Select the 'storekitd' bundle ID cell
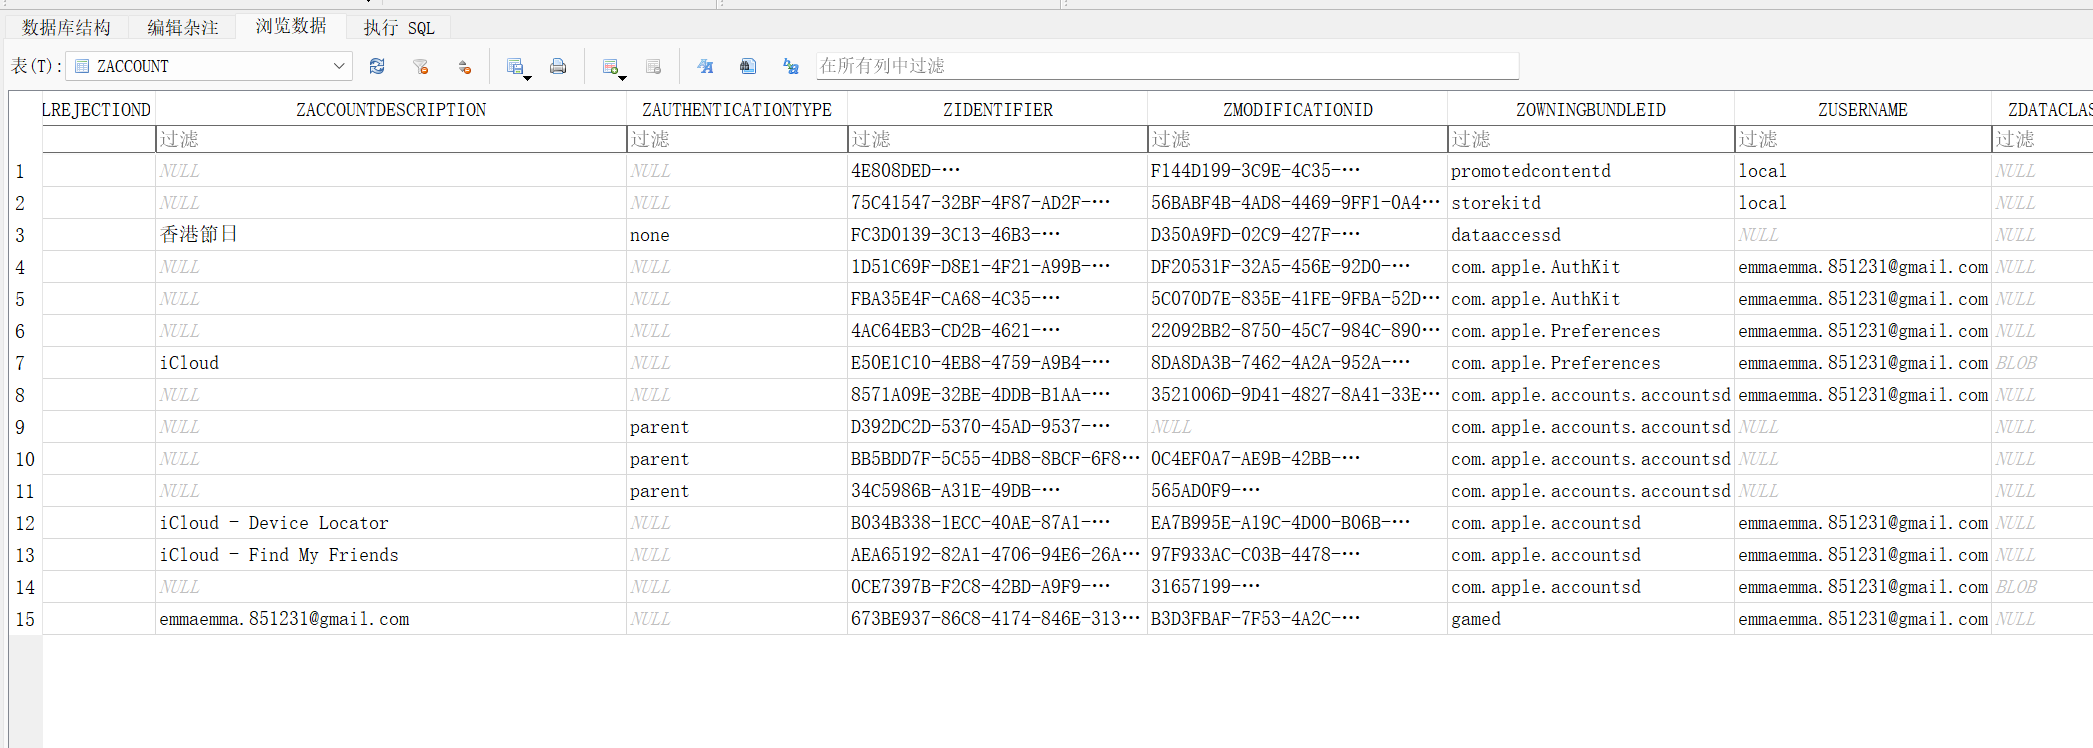 (1591, 203)
